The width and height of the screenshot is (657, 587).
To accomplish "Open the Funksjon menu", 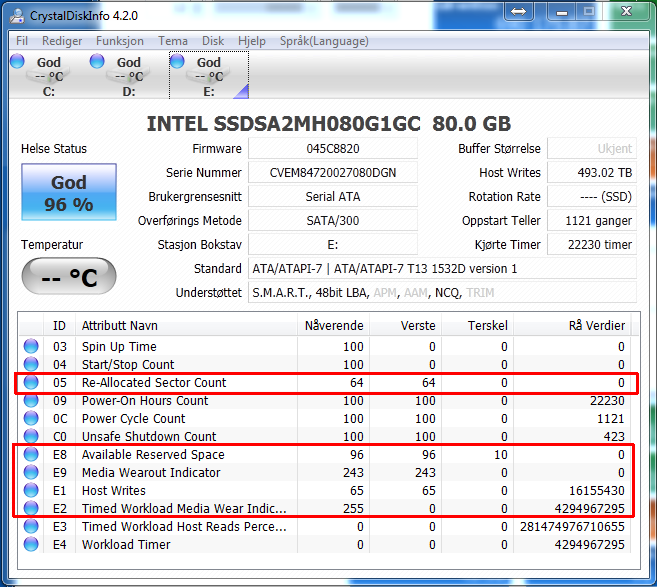I will pyautogui.click(x=120, y=41).
